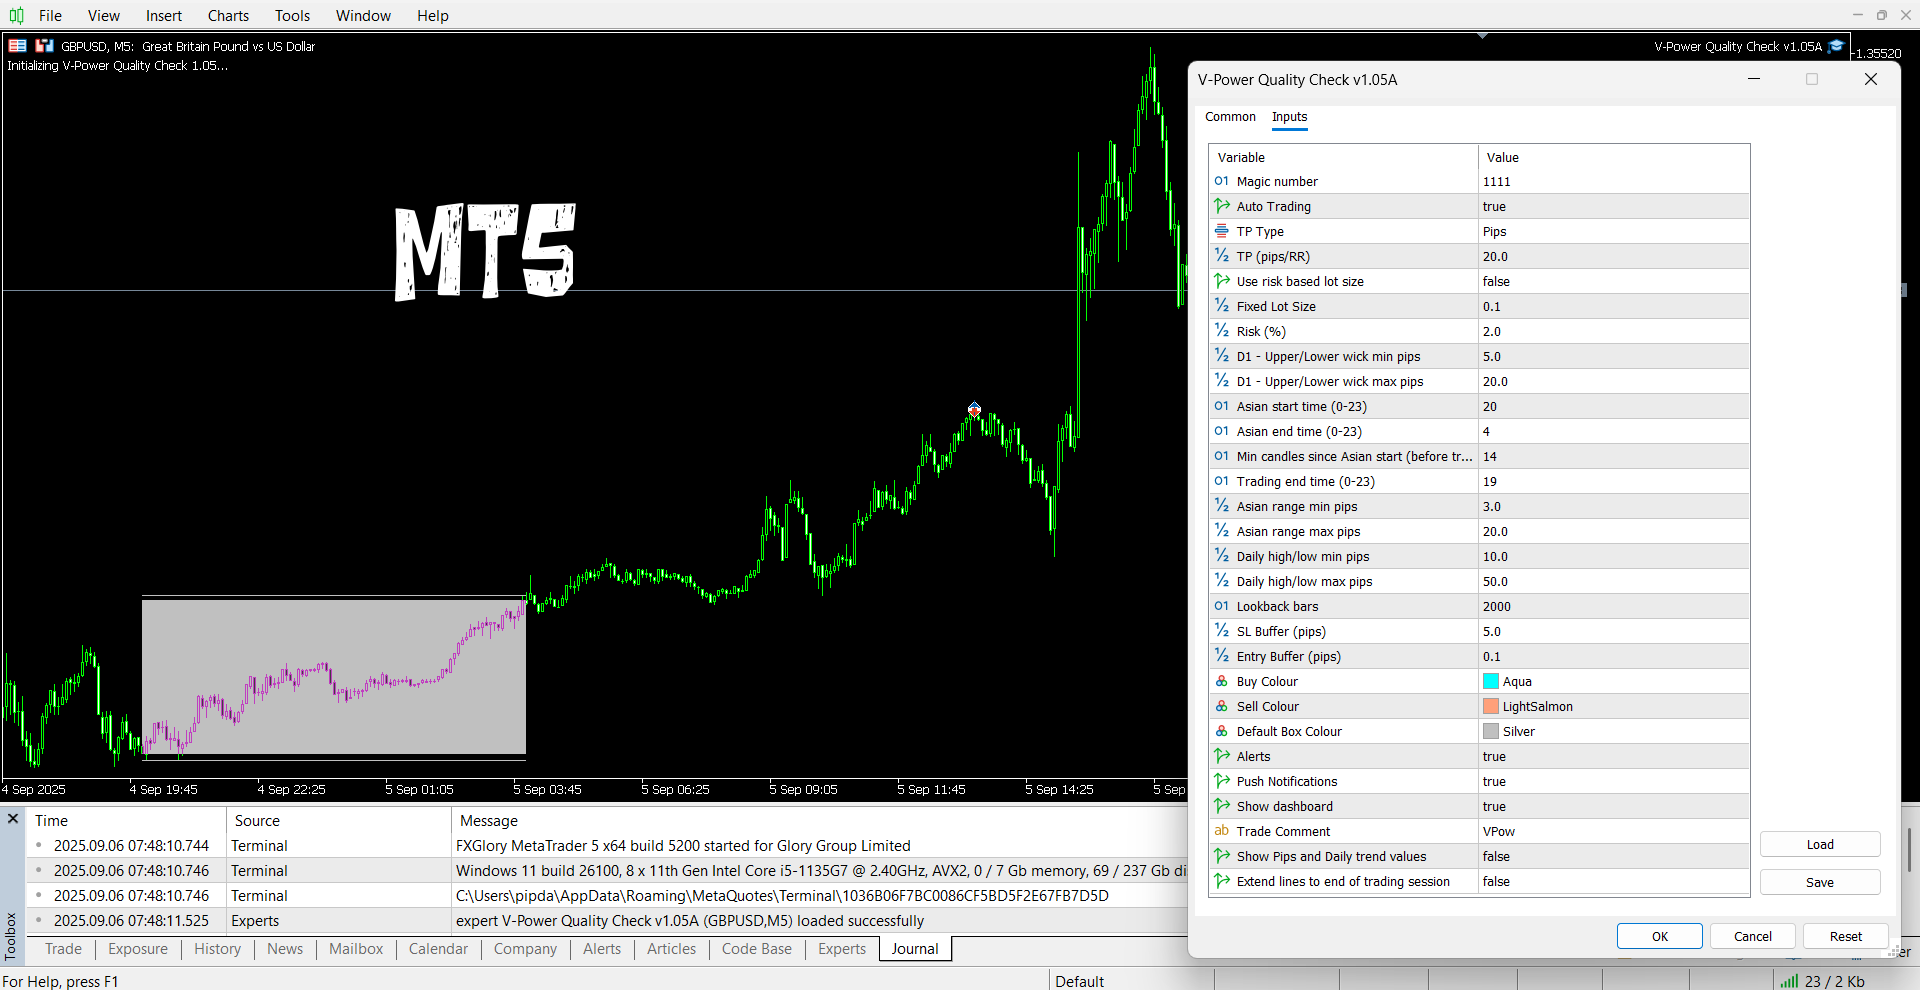Viewport: 1920px width, 990px height.
Task: Click the Trade Comment string type icon
Action: [1222, 831]
